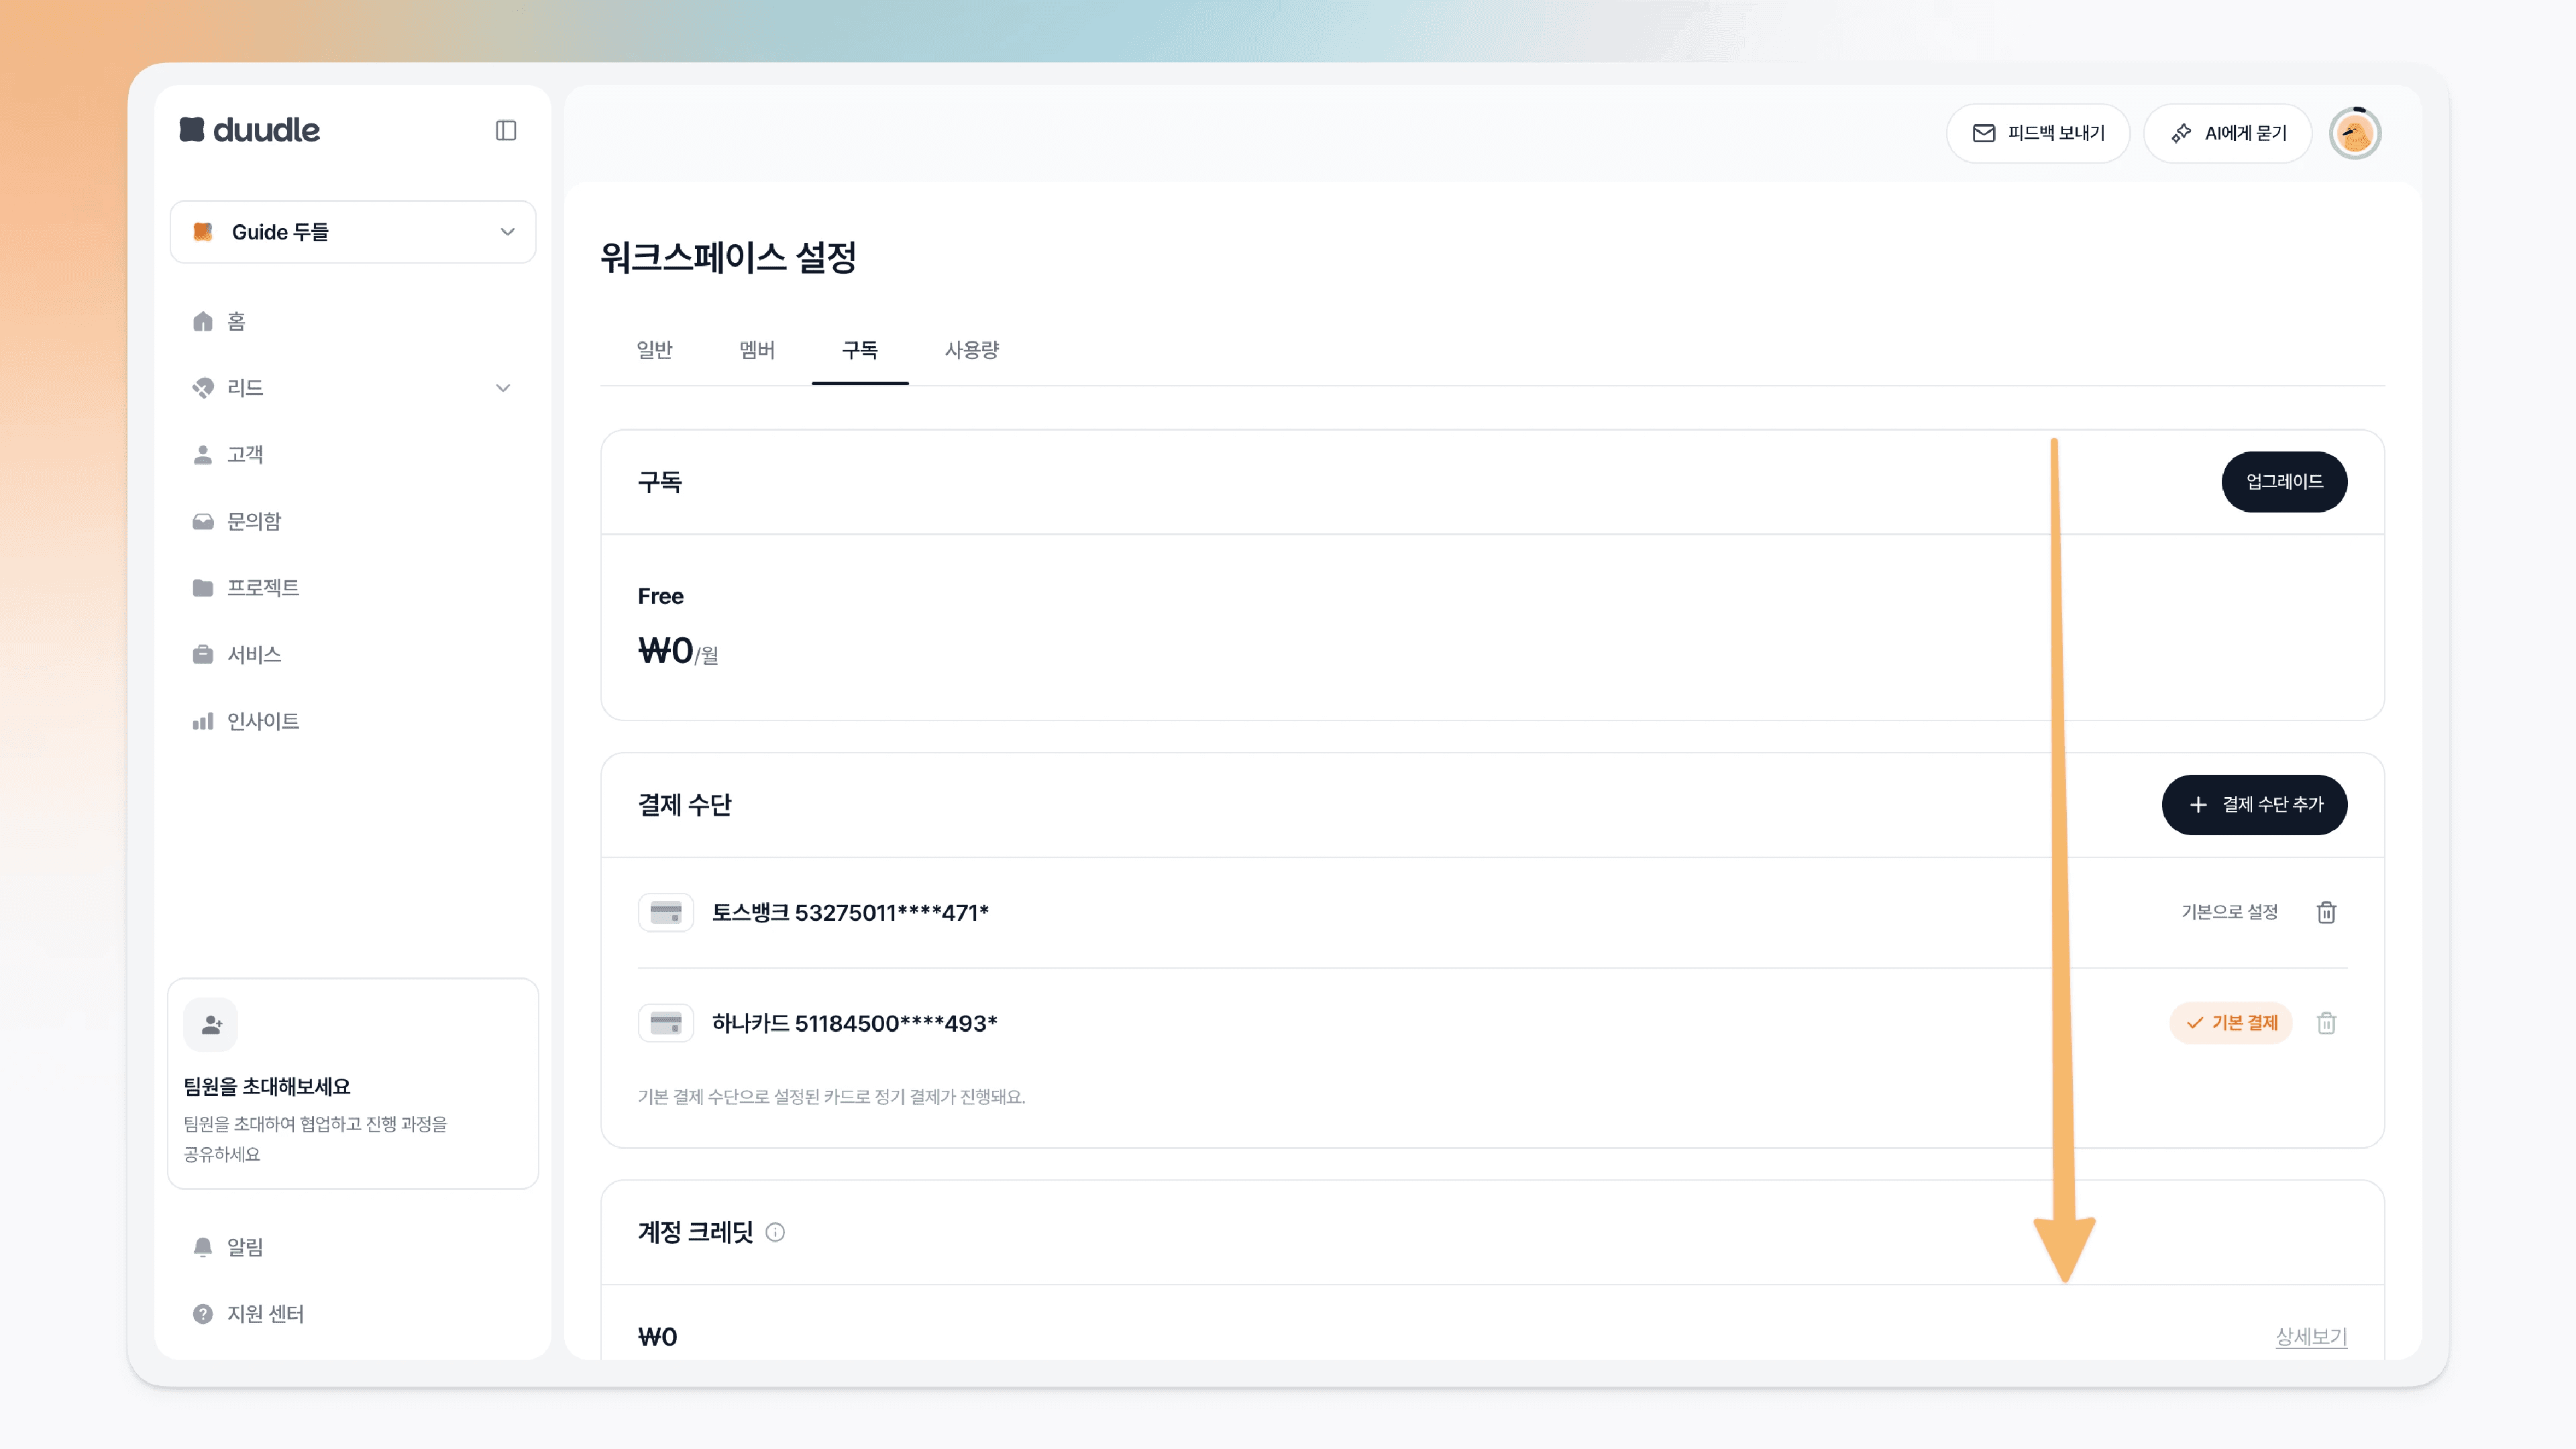Open 리드 in the sidebar
Image resolution: width=2576 pixels, height=1449 pixels.
coord(245,388)
